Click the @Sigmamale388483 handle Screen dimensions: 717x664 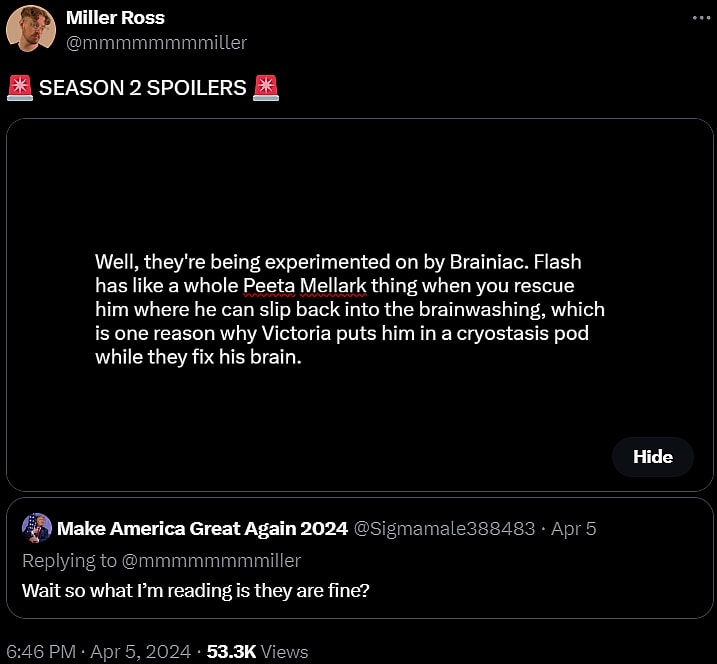pyautogui.click(x=445, y=528)
